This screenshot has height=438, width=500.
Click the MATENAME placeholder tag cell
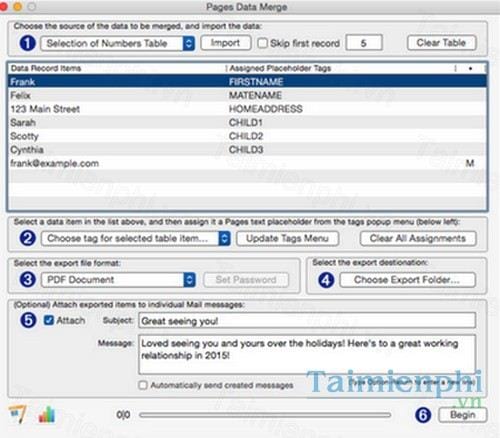tap(255, 95)
